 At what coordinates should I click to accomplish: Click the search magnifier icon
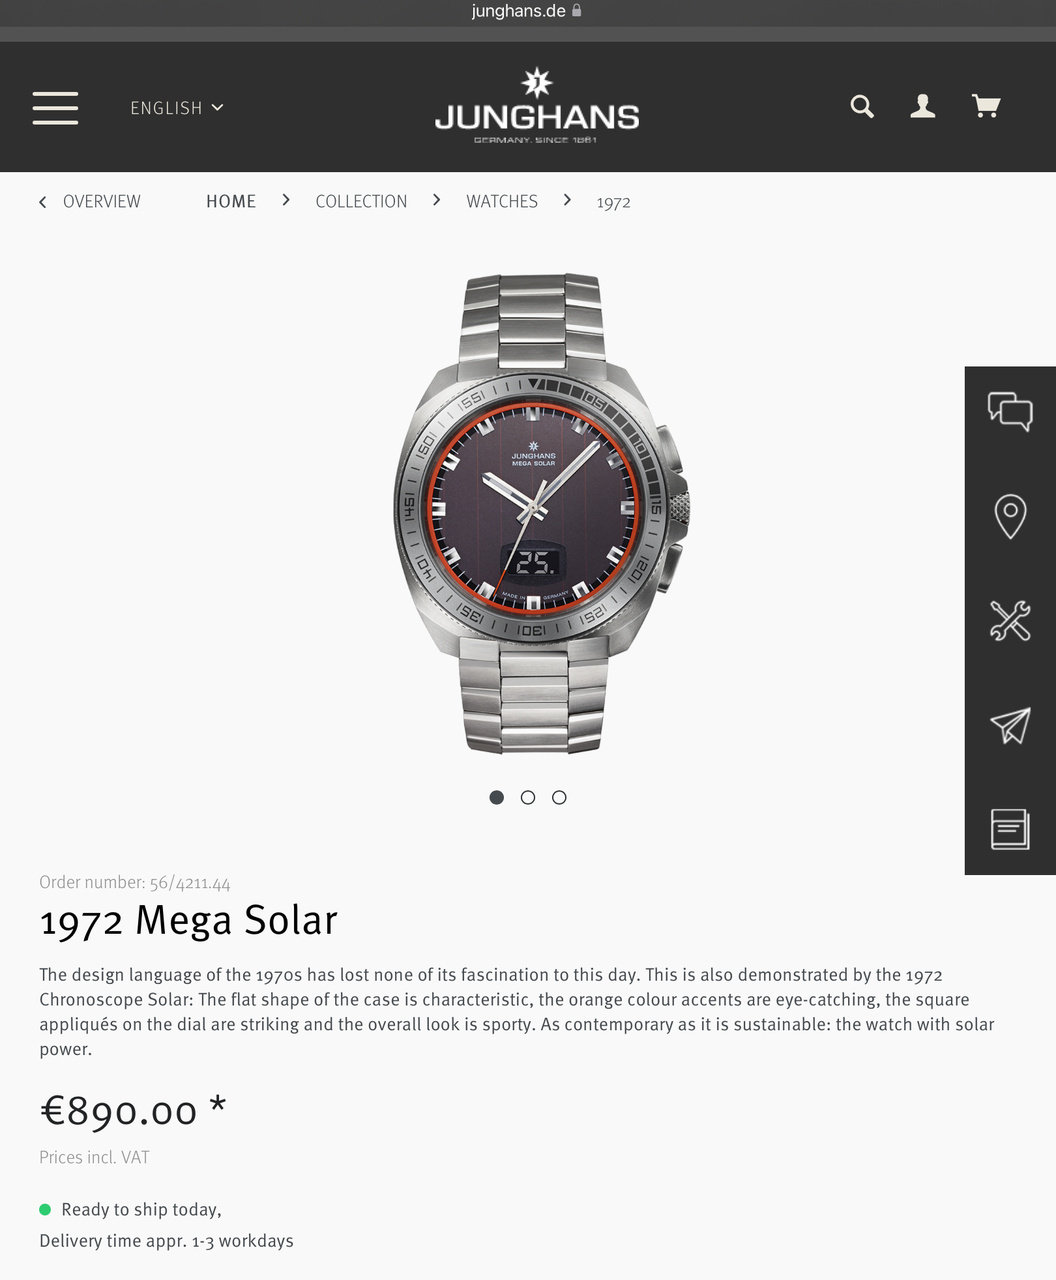(x=862, y=106)
